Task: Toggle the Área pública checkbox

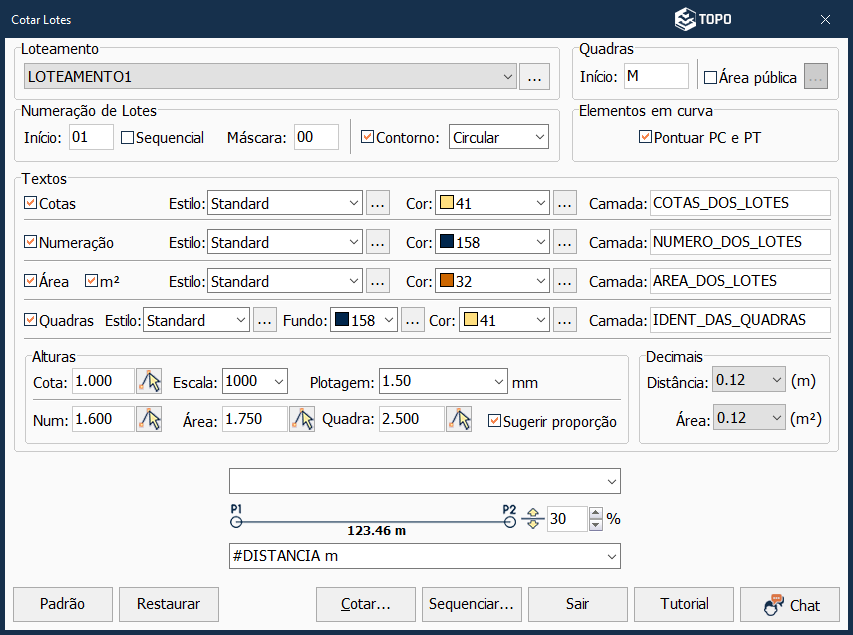Action: point(710,77)
